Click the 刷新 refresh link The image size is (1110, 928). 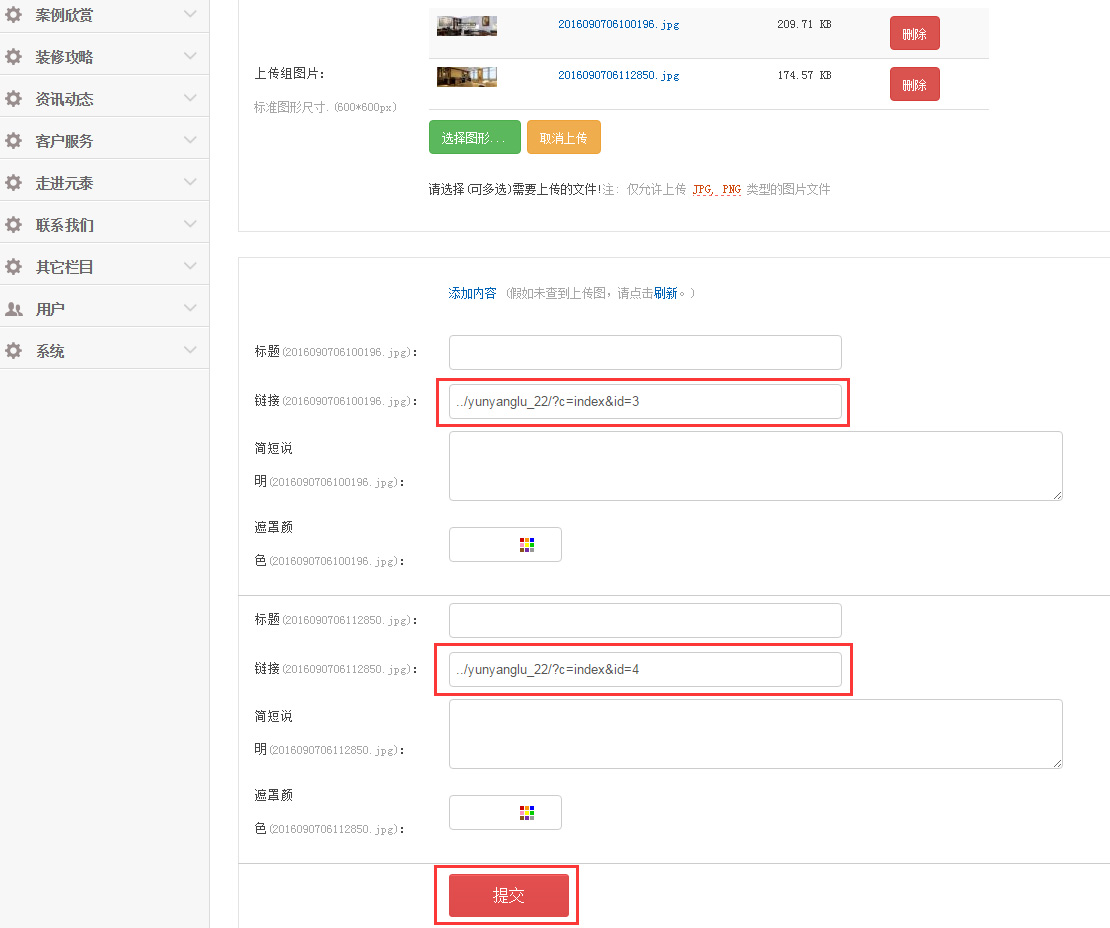tap(665, 293)
